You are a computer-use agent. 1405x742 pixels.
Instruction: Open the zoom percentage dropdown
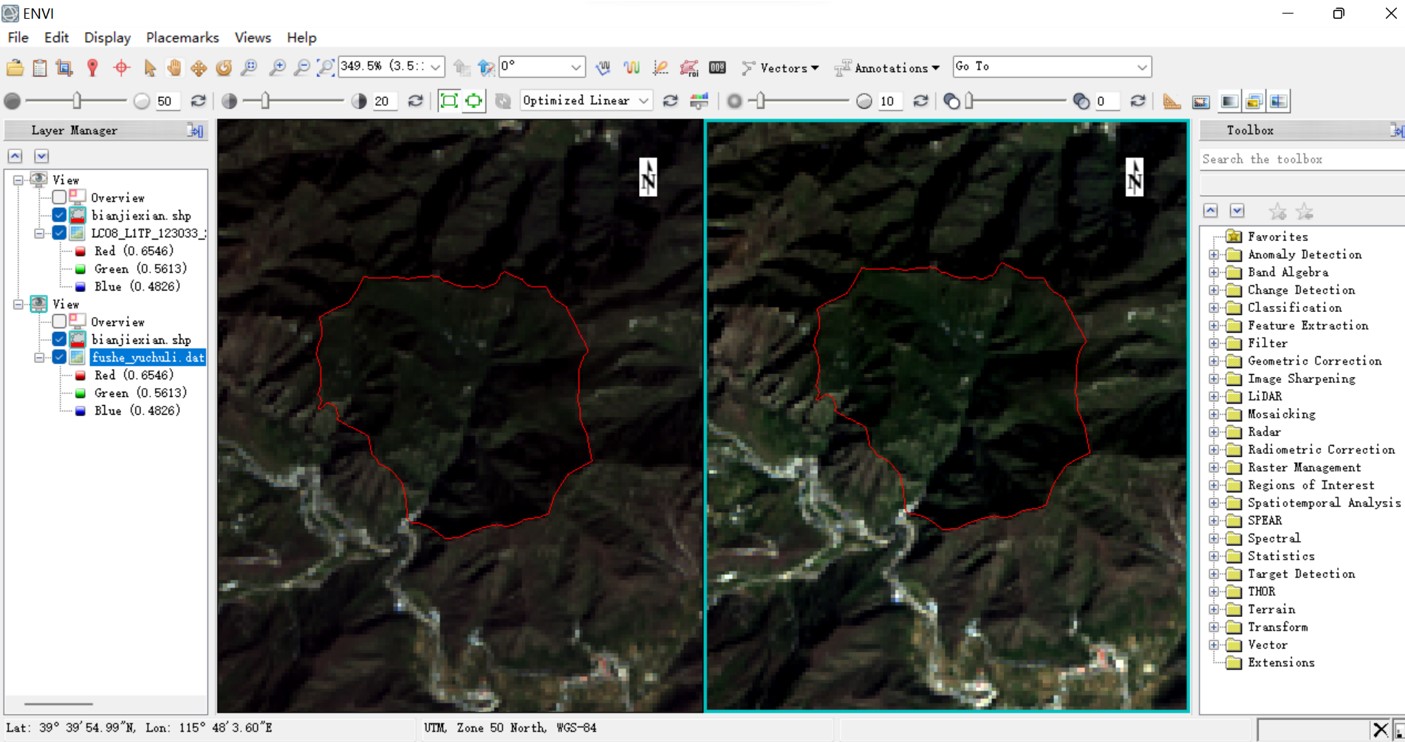(x=434, y=67)
